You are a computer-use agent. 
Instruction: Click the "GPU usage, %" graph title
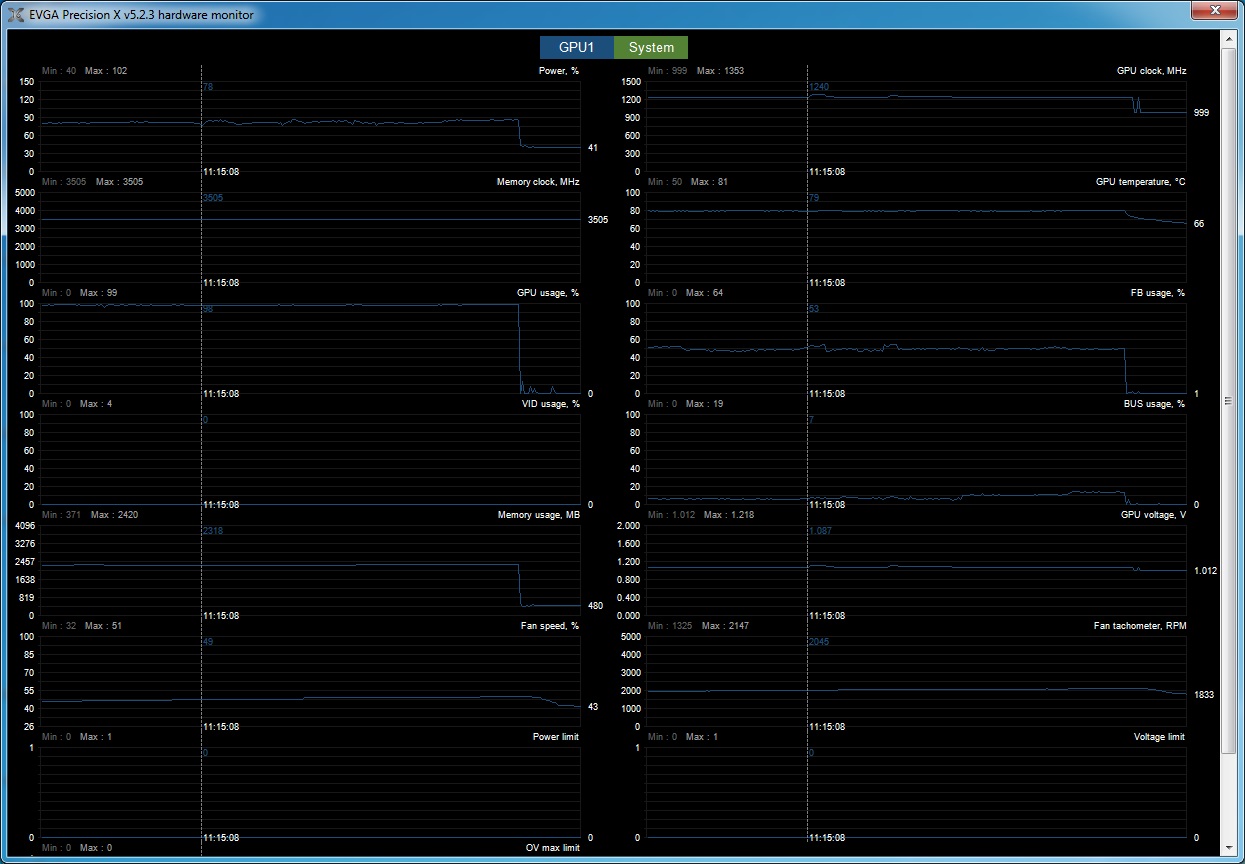point(548,293)
